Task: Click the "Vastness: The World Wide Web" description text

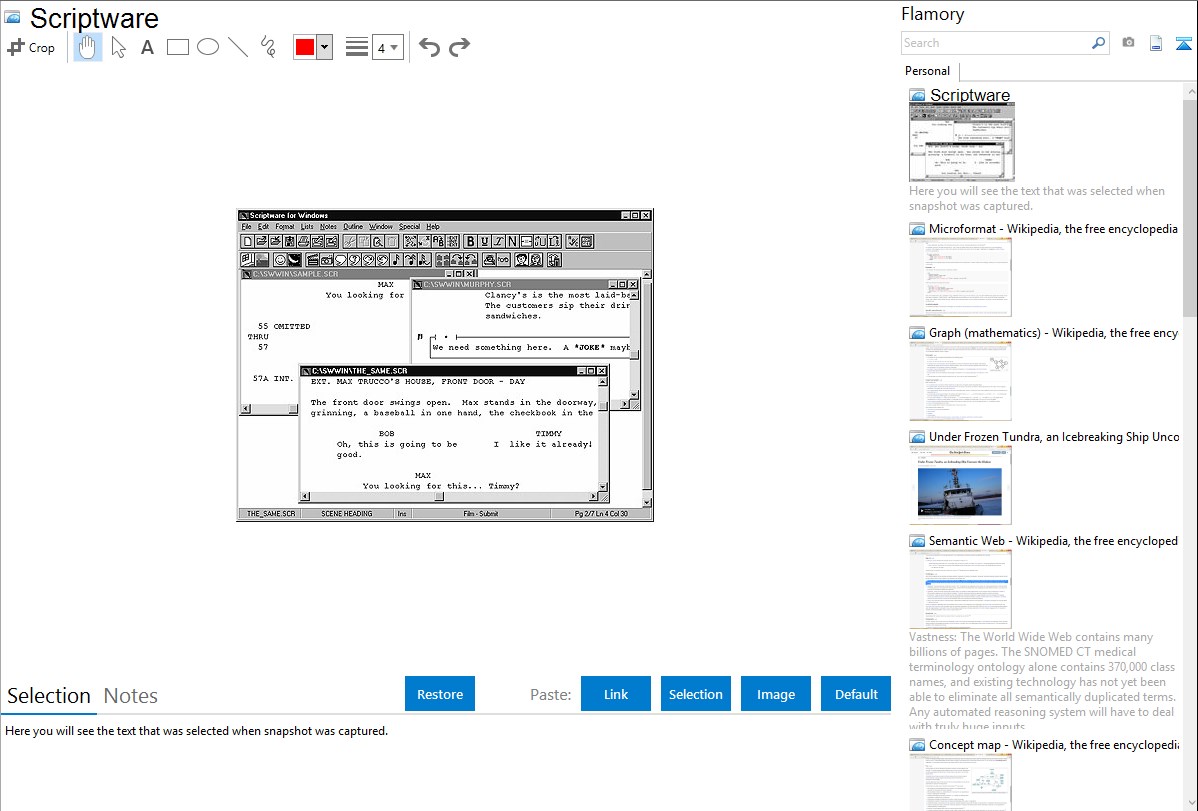Action: (x=1042, y=681)
